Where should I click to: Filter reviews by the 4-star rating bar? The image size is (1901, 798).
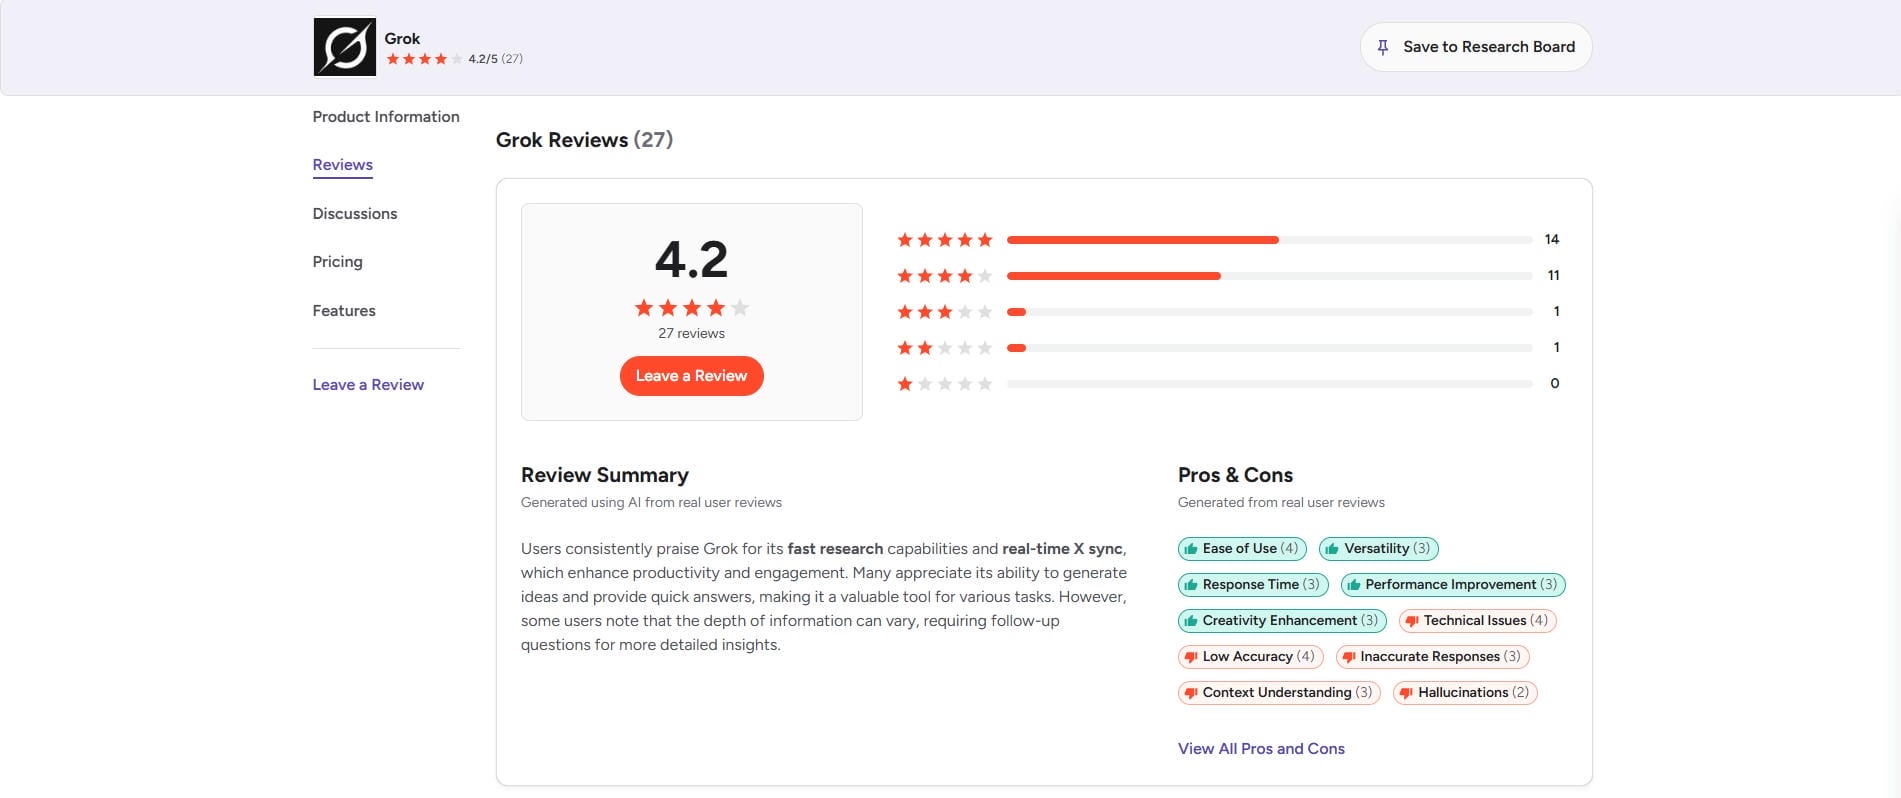coord(1270,276)
